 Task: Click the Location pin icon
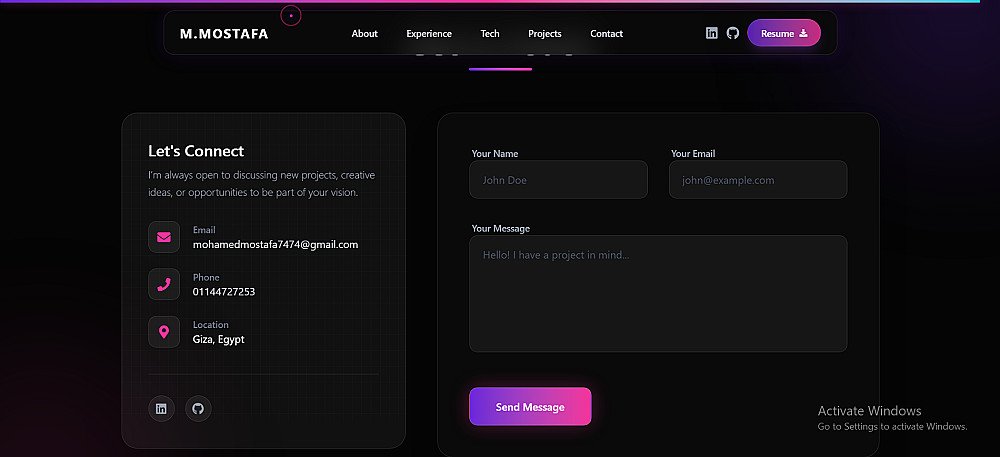[x=164, y=332]
